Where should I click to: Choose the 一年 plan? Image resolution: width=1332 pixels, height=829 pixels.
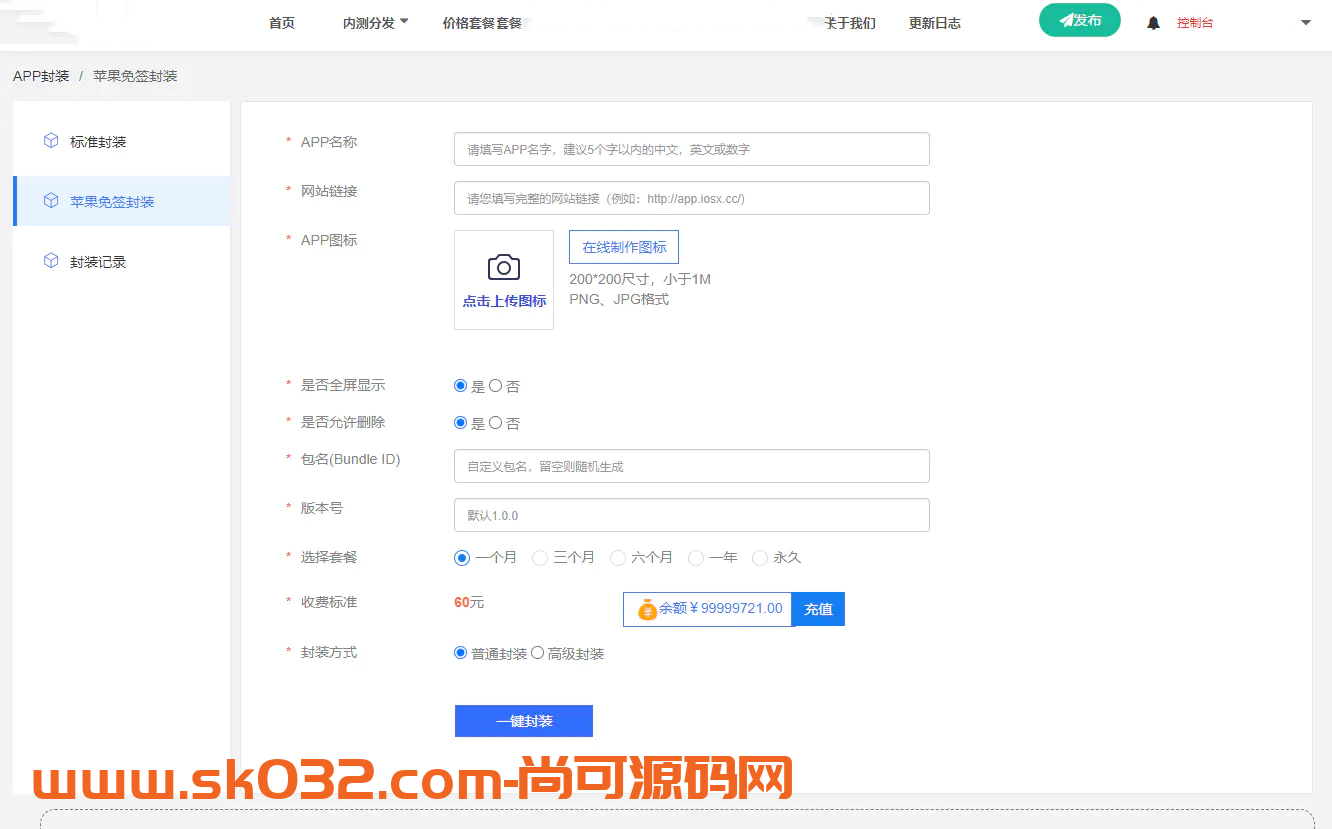696,558
